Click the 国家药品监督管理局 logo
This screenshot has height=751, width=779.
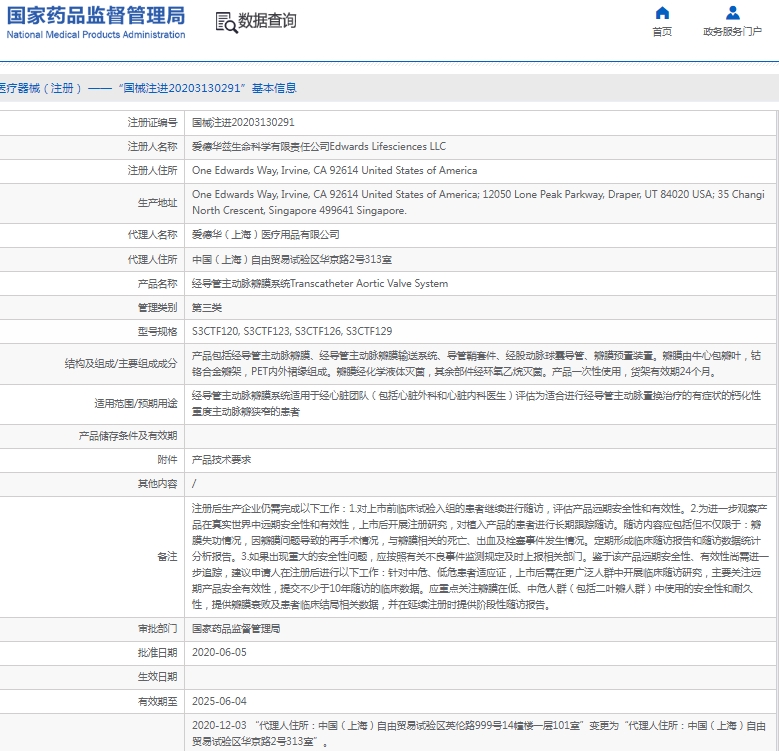[96, 21]
